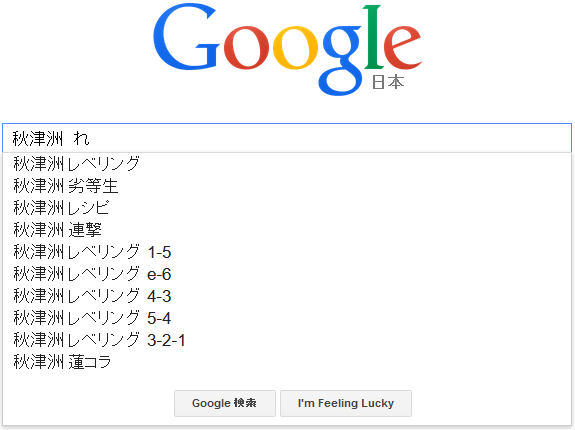Select the 秋津洲 レベリング 5-4 autocomplete entry
The width and height of the screenshot is (575, 430).
[287, 318]
